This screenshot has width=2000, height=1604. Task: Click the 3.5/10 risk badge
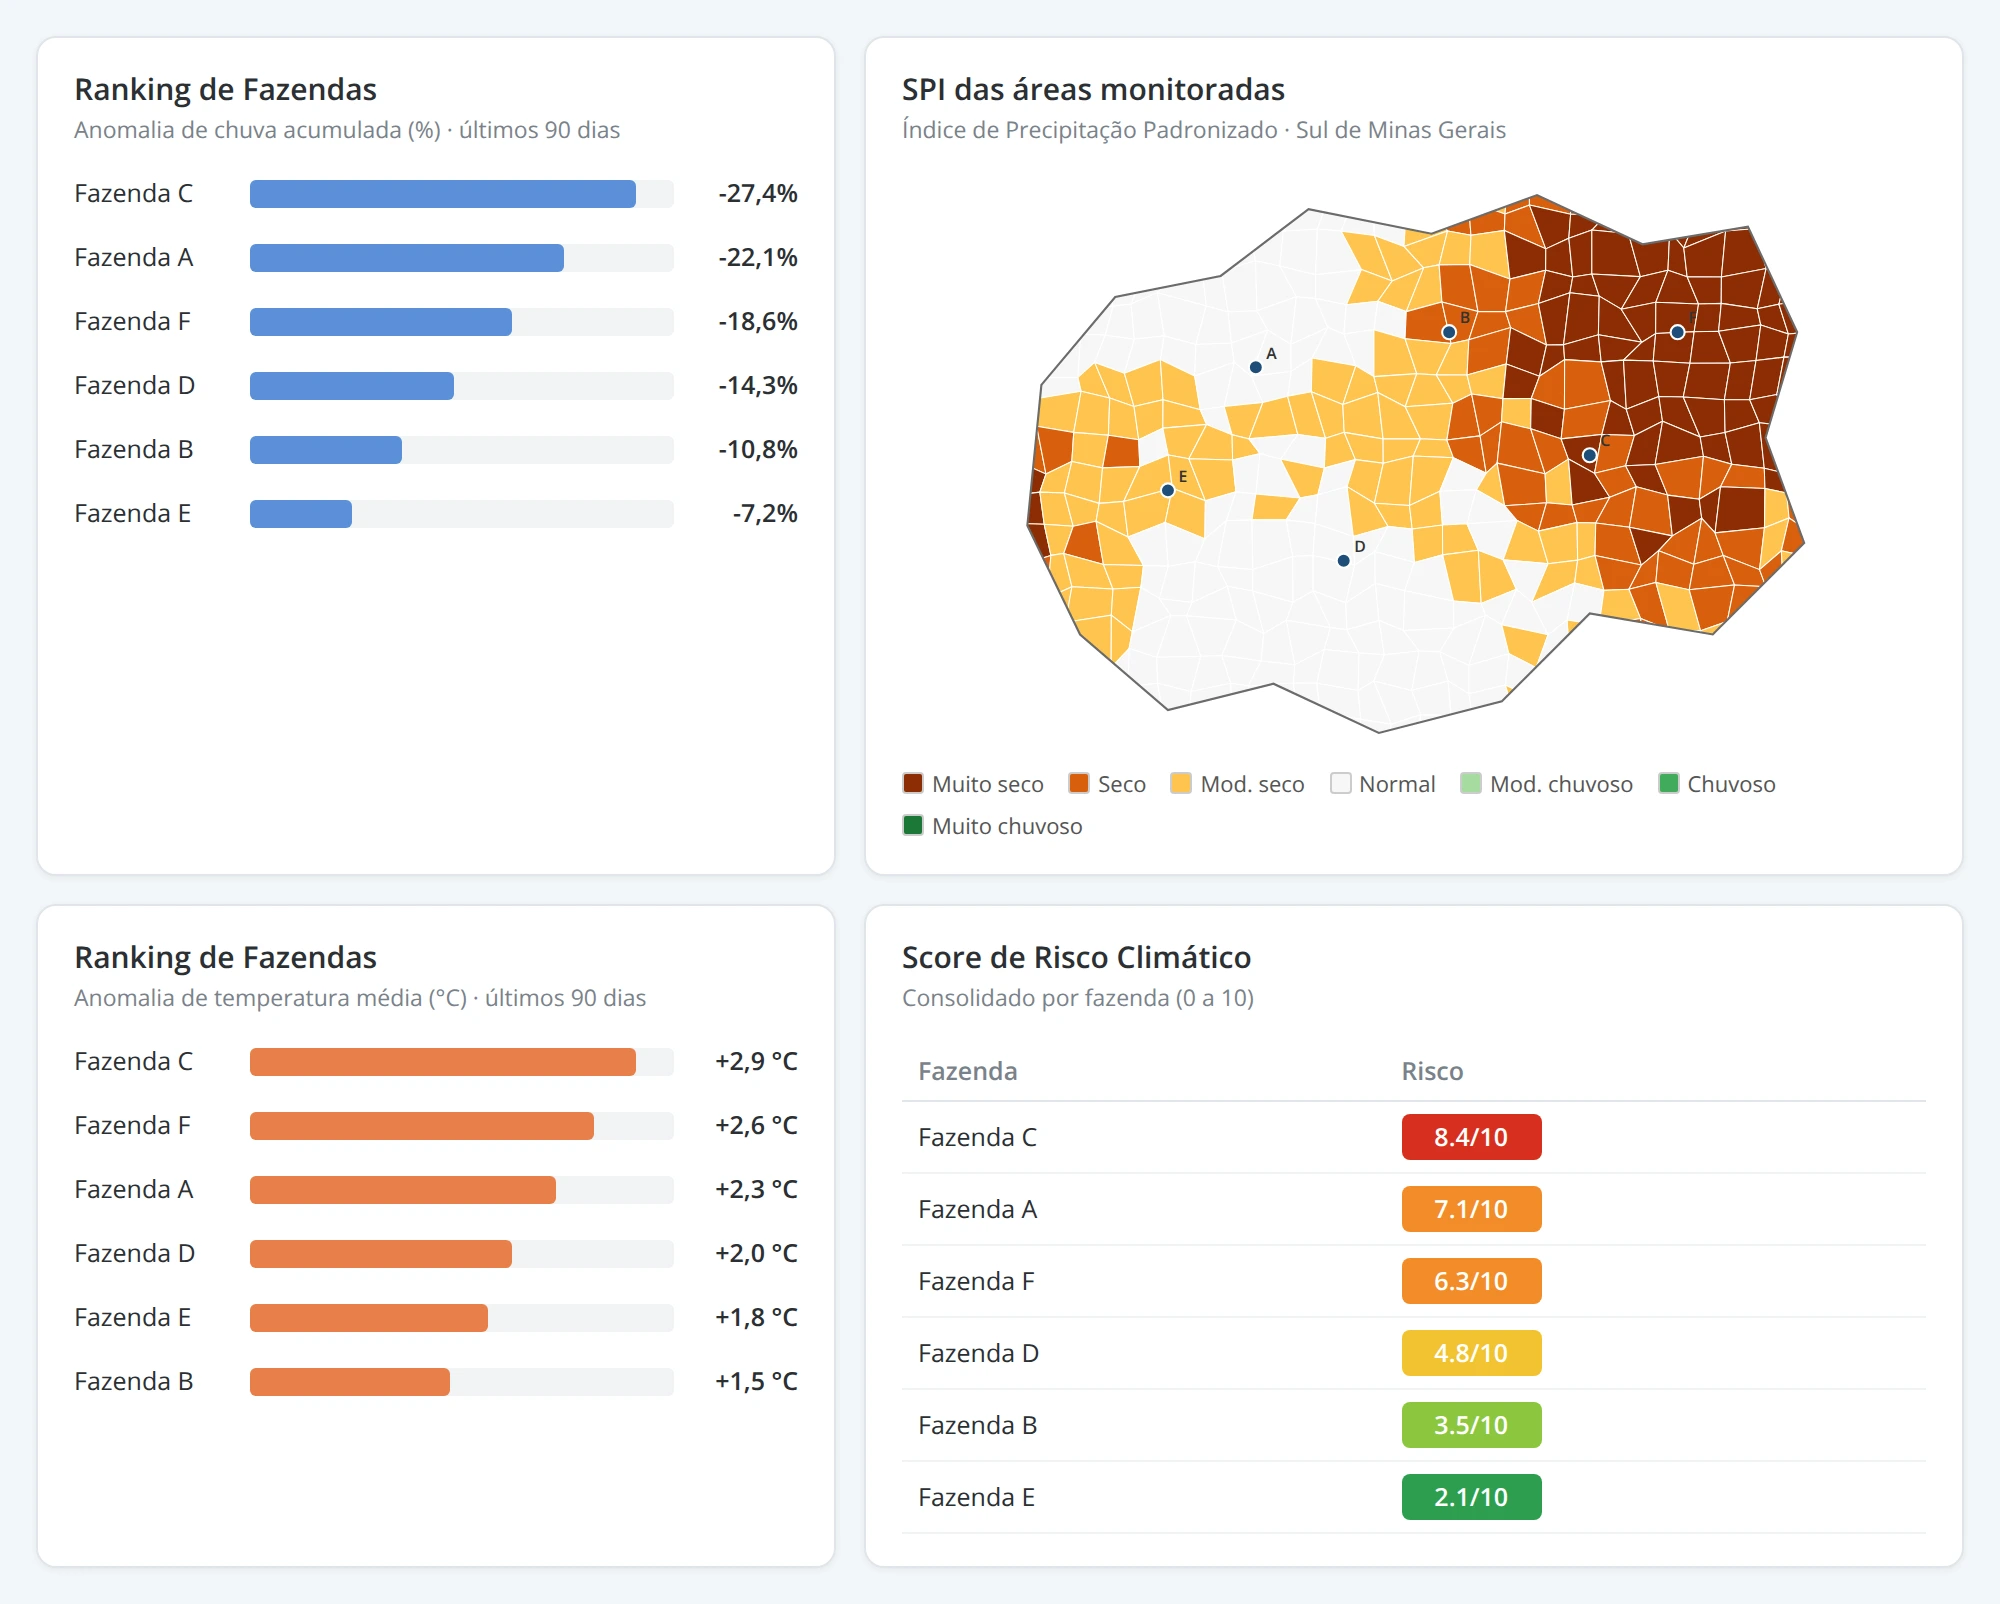[x=1471, y=1425]
